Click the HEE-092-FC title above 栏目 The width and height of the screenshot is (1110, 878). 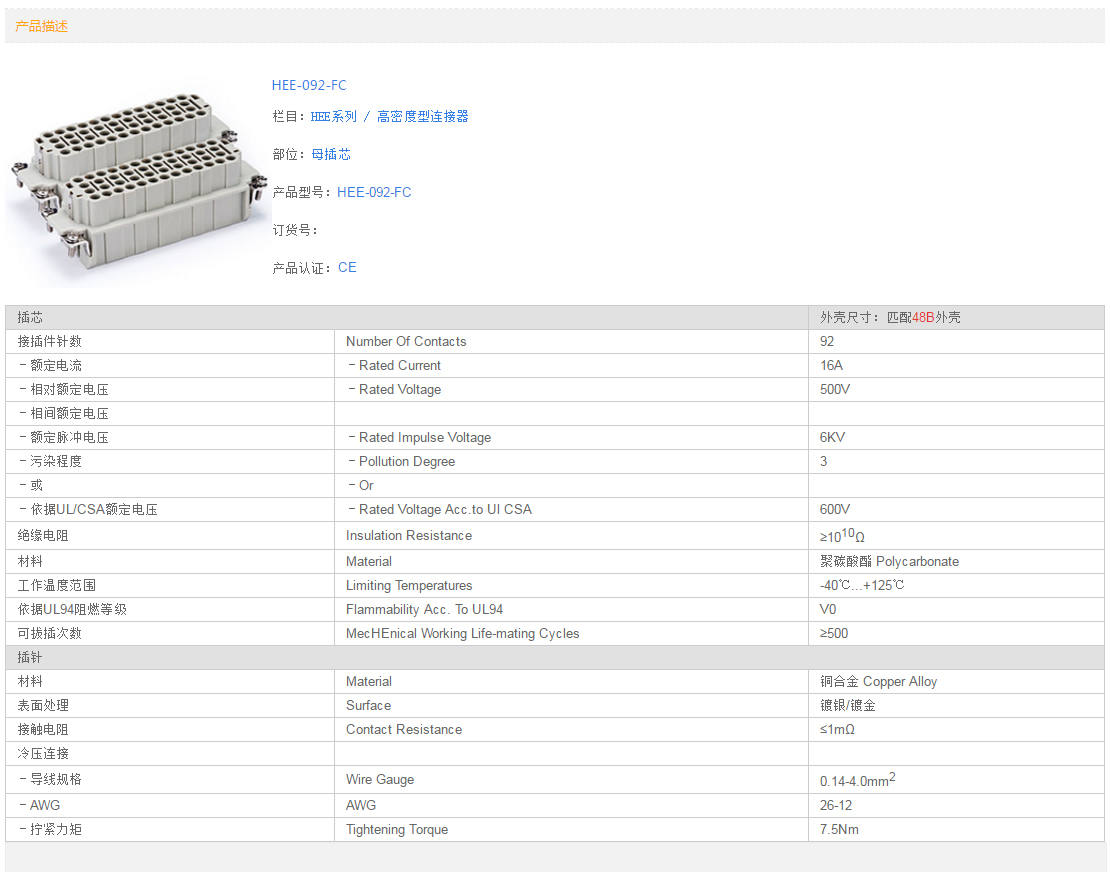(x=309, y=85)
